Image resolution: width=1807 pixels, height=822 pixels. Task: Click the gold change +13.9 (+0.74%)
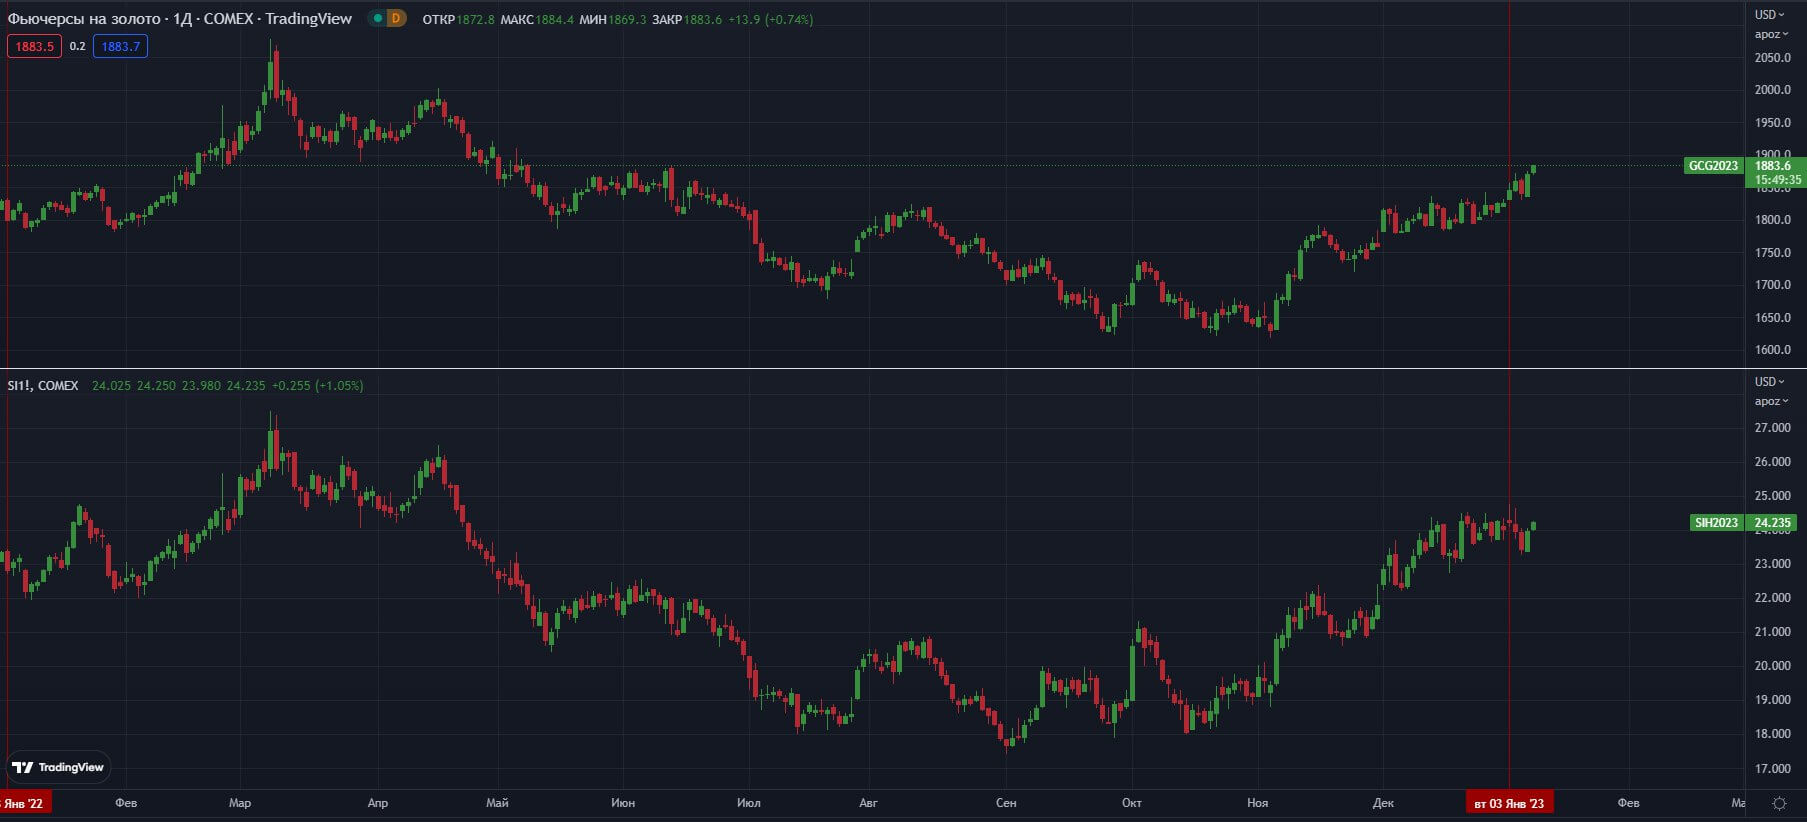point(770,19)
